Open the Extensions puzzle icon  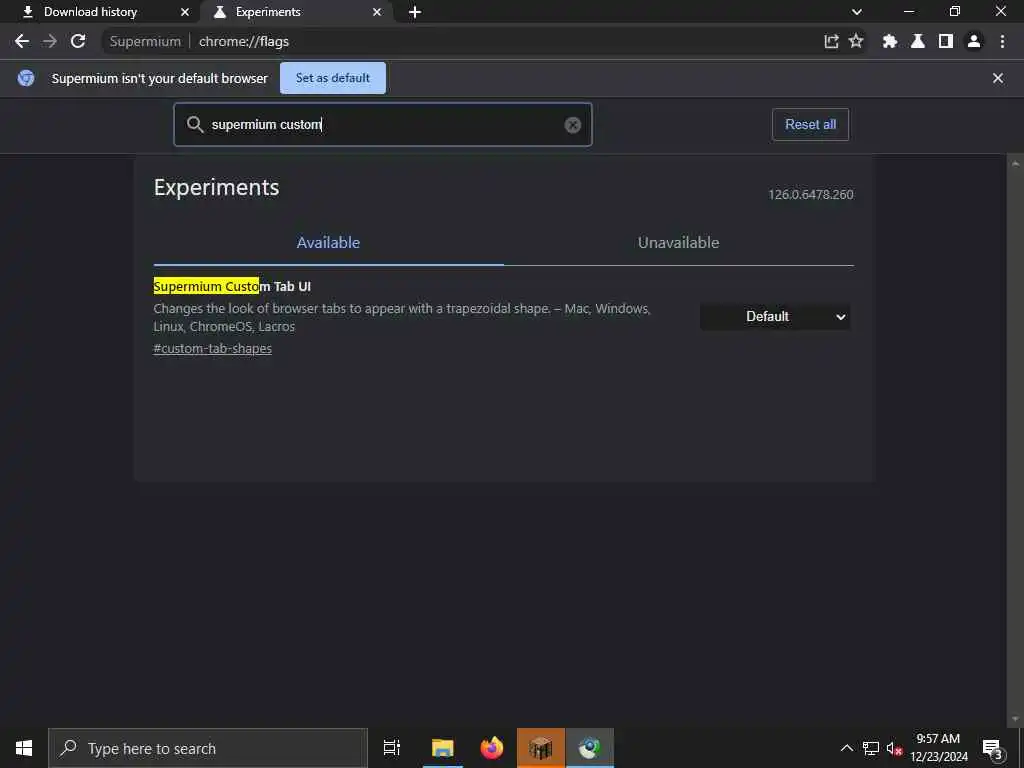(889, 41)
